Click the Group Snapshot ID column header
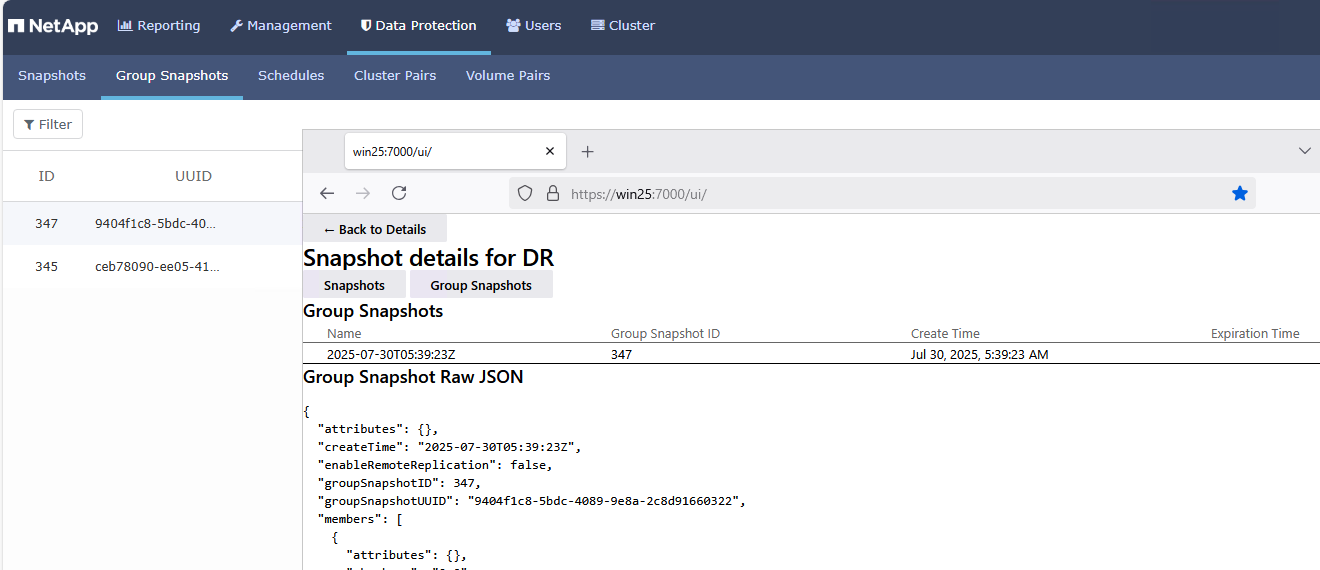The height and width of the screenshot is (570, 1320). click(665, 334)
